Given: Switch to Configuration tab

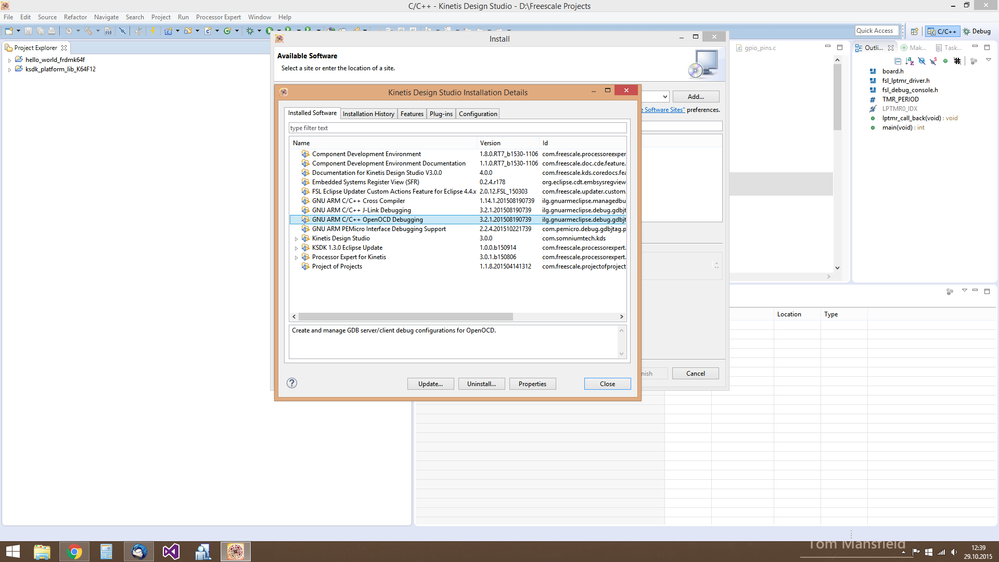Looking at the screenshot, I should click(x=478, y=113).
